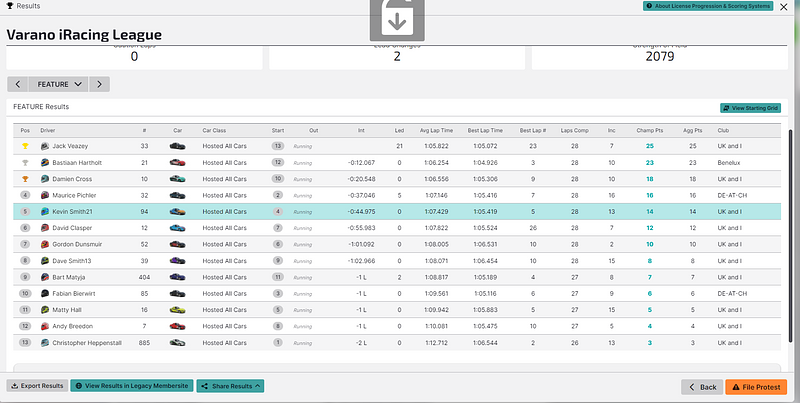Screen dimensions: 800x403
Task: Sort by Inc column header
Action: point(611,131)
